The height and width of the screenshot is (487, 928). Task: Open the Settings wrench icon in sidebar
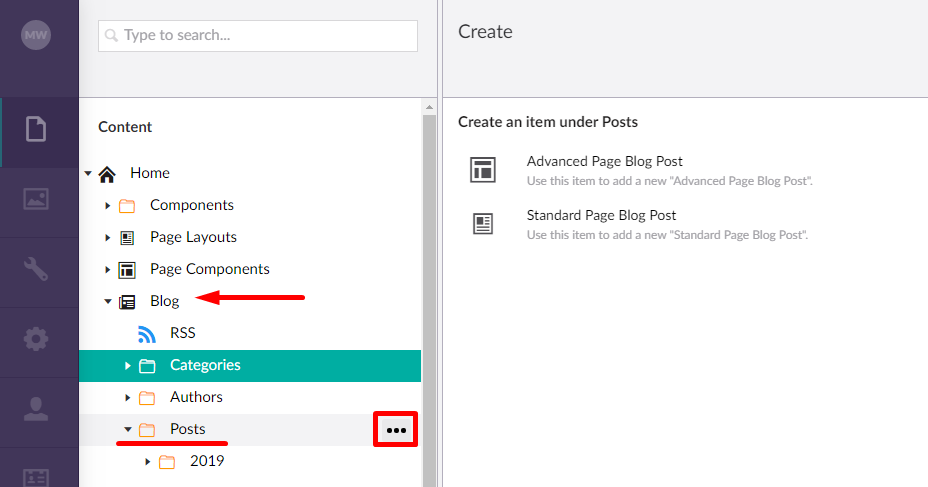click(36, 269)
